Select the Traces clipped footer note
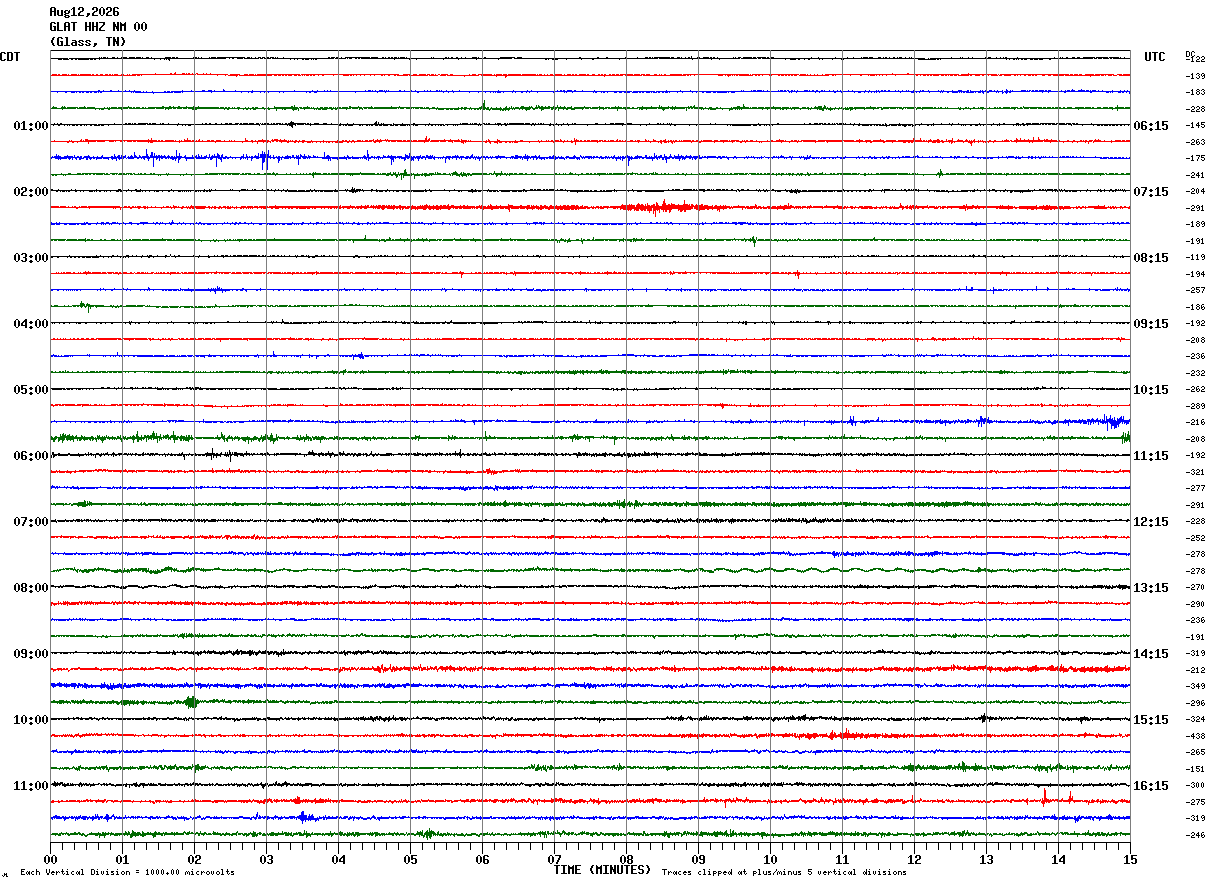This screenshot has width=1210, height=886. click(784, 872)
